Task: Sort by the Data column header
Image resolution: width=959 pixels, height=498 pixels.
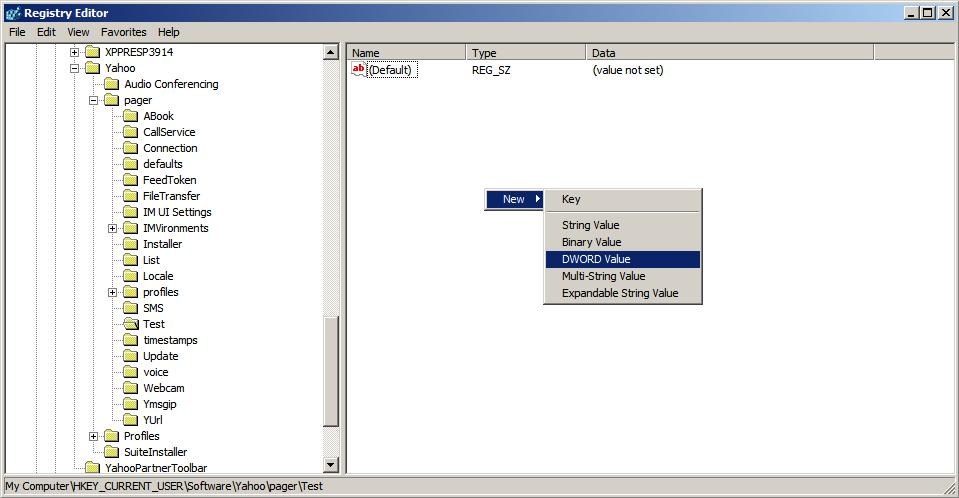Action: (730, 53)
